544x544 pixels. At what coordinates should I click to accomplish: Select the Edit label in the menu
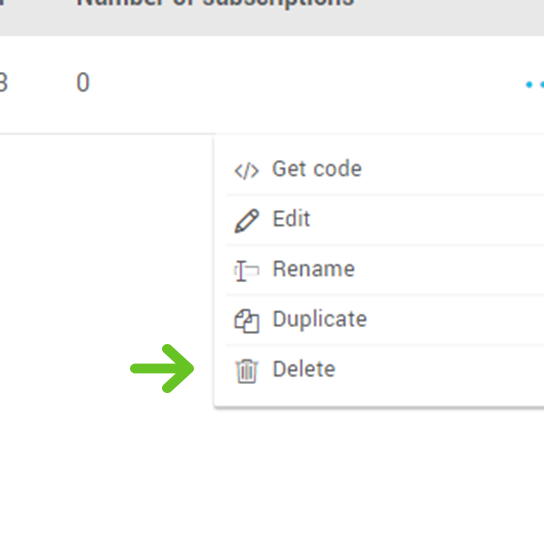(291, 219)
